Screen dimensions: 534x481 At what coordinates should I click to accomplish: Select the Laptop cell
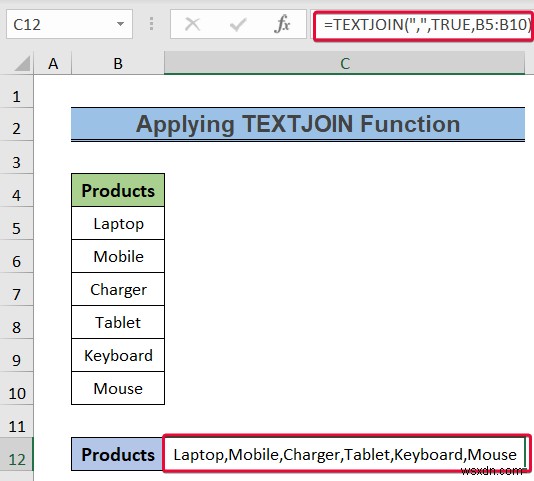(118, 223)
